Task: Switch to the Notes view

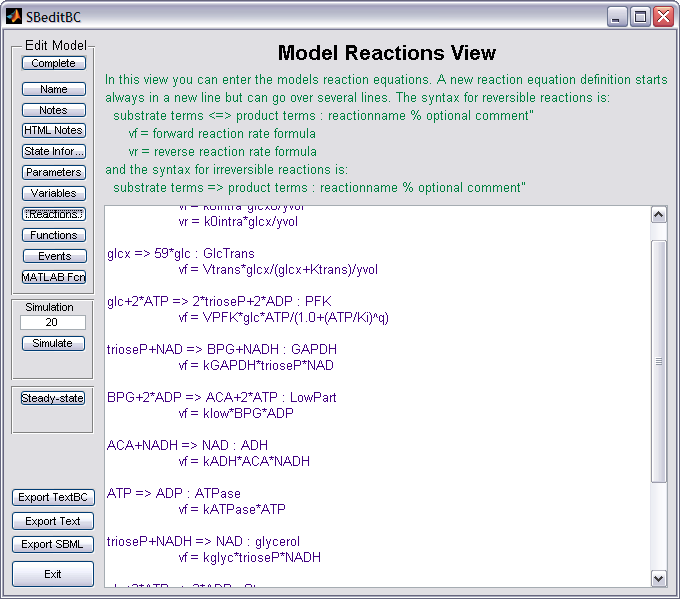Action: (53, 110)
